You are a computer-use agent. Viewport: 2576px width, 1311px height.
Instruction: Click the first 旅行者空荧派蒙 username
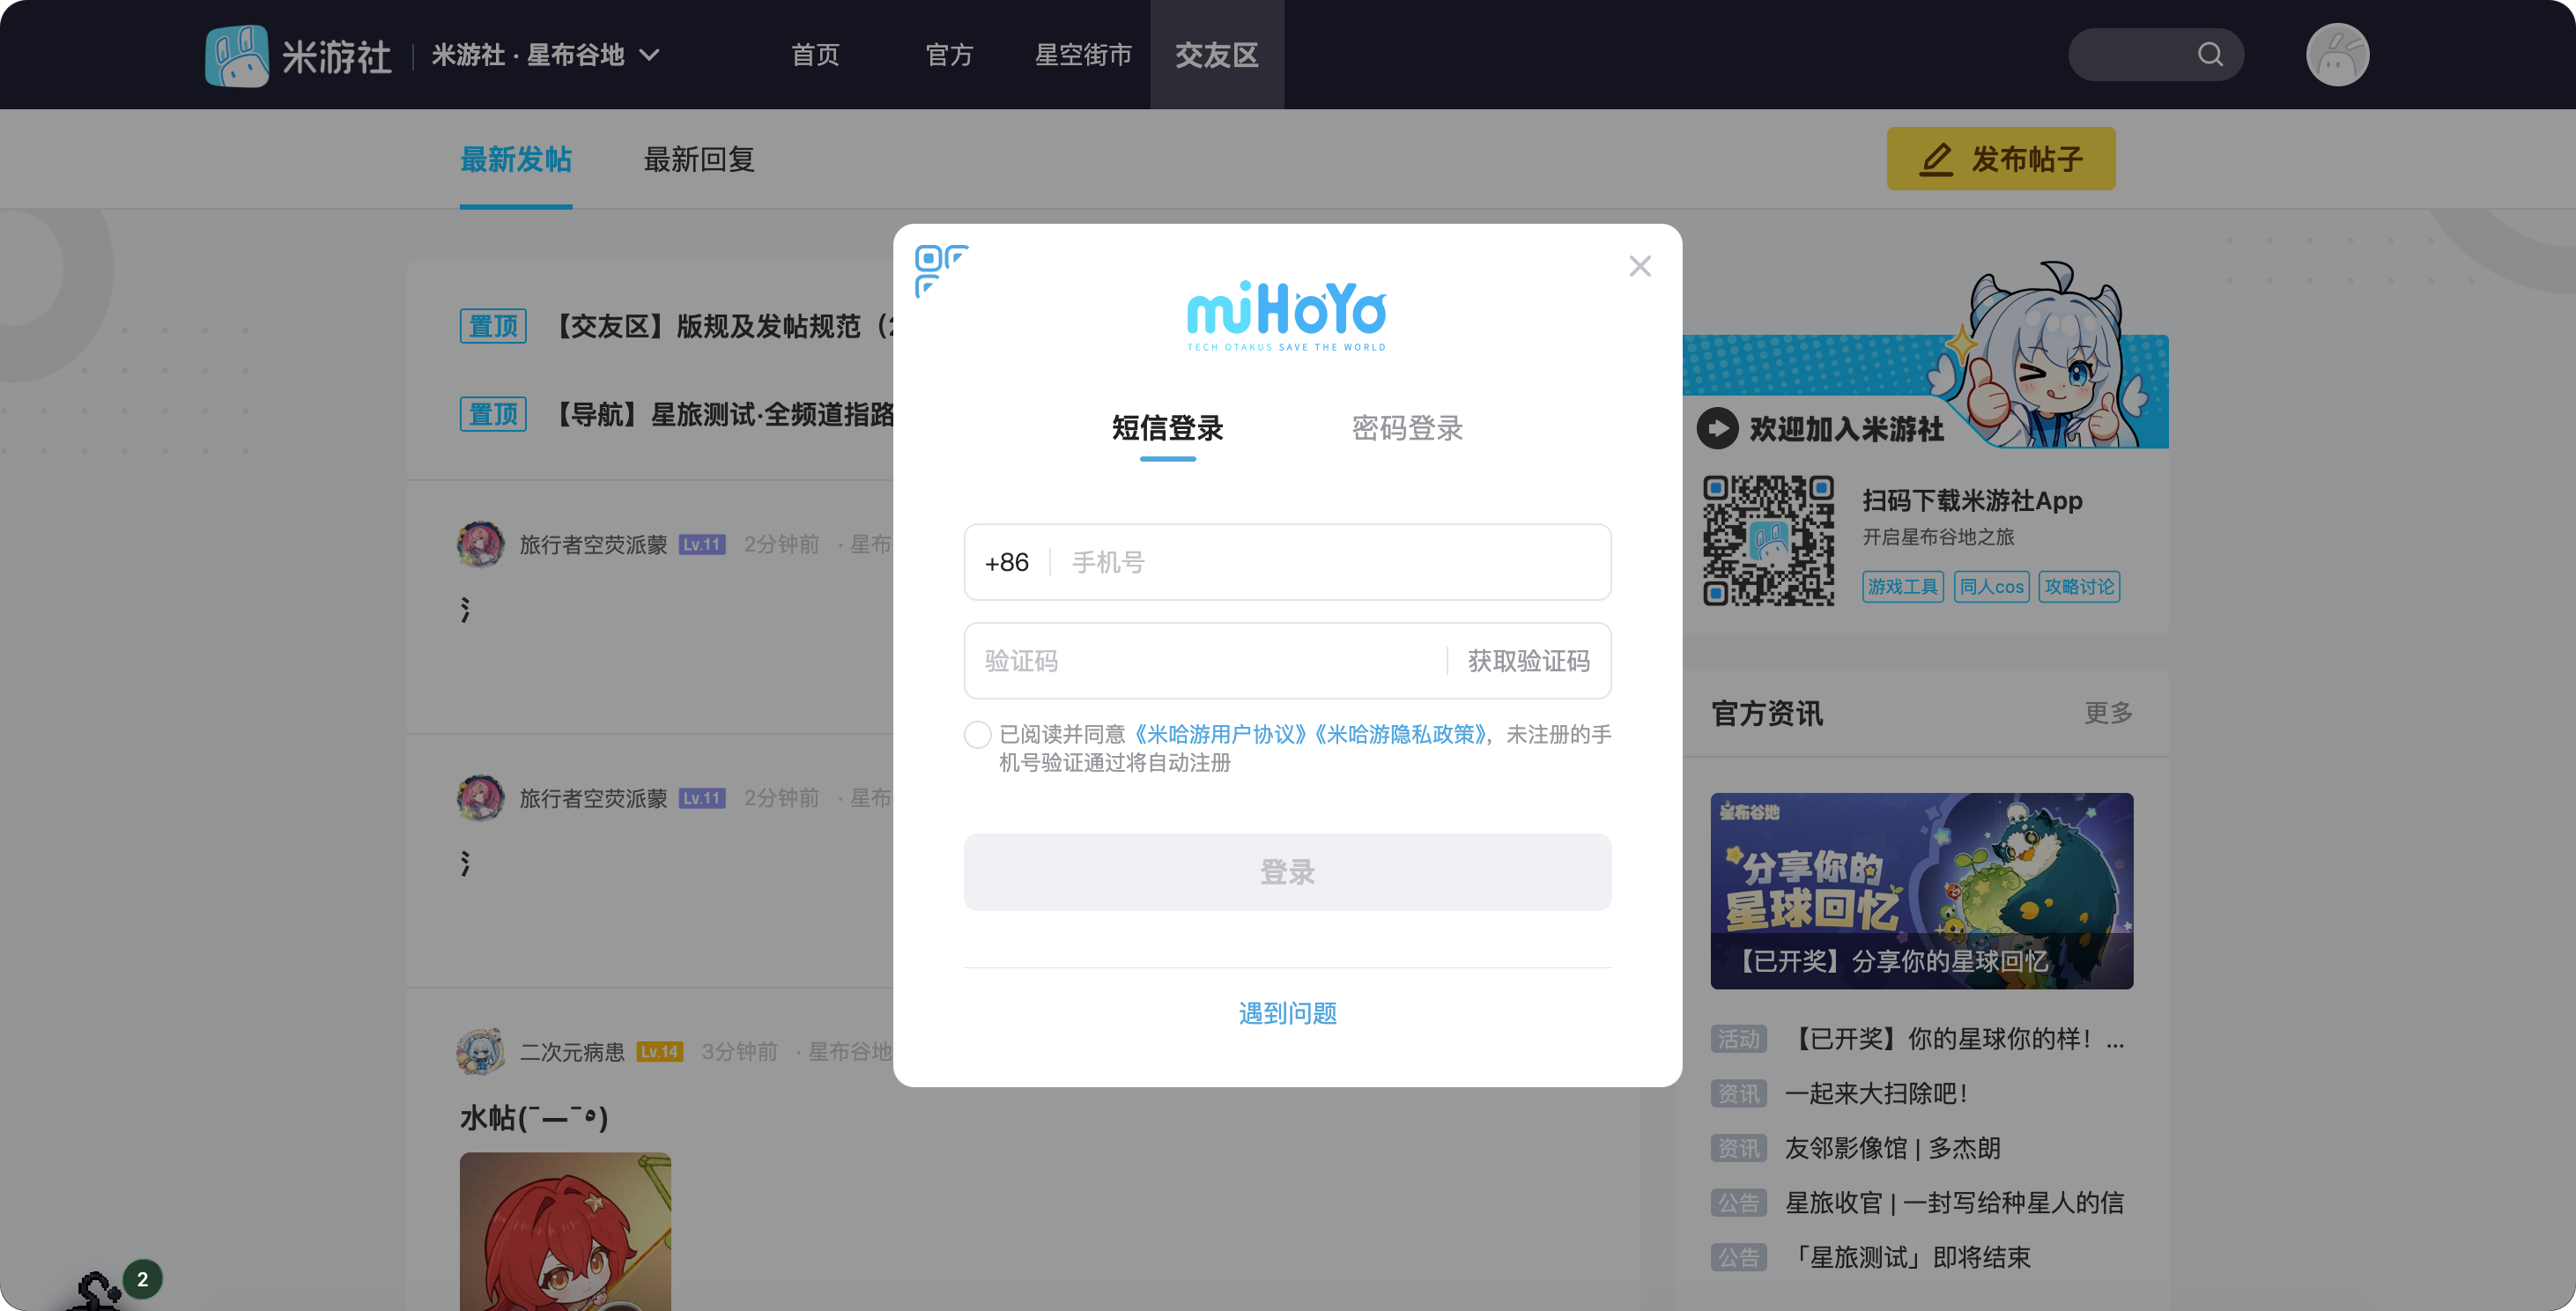(593, 544)
